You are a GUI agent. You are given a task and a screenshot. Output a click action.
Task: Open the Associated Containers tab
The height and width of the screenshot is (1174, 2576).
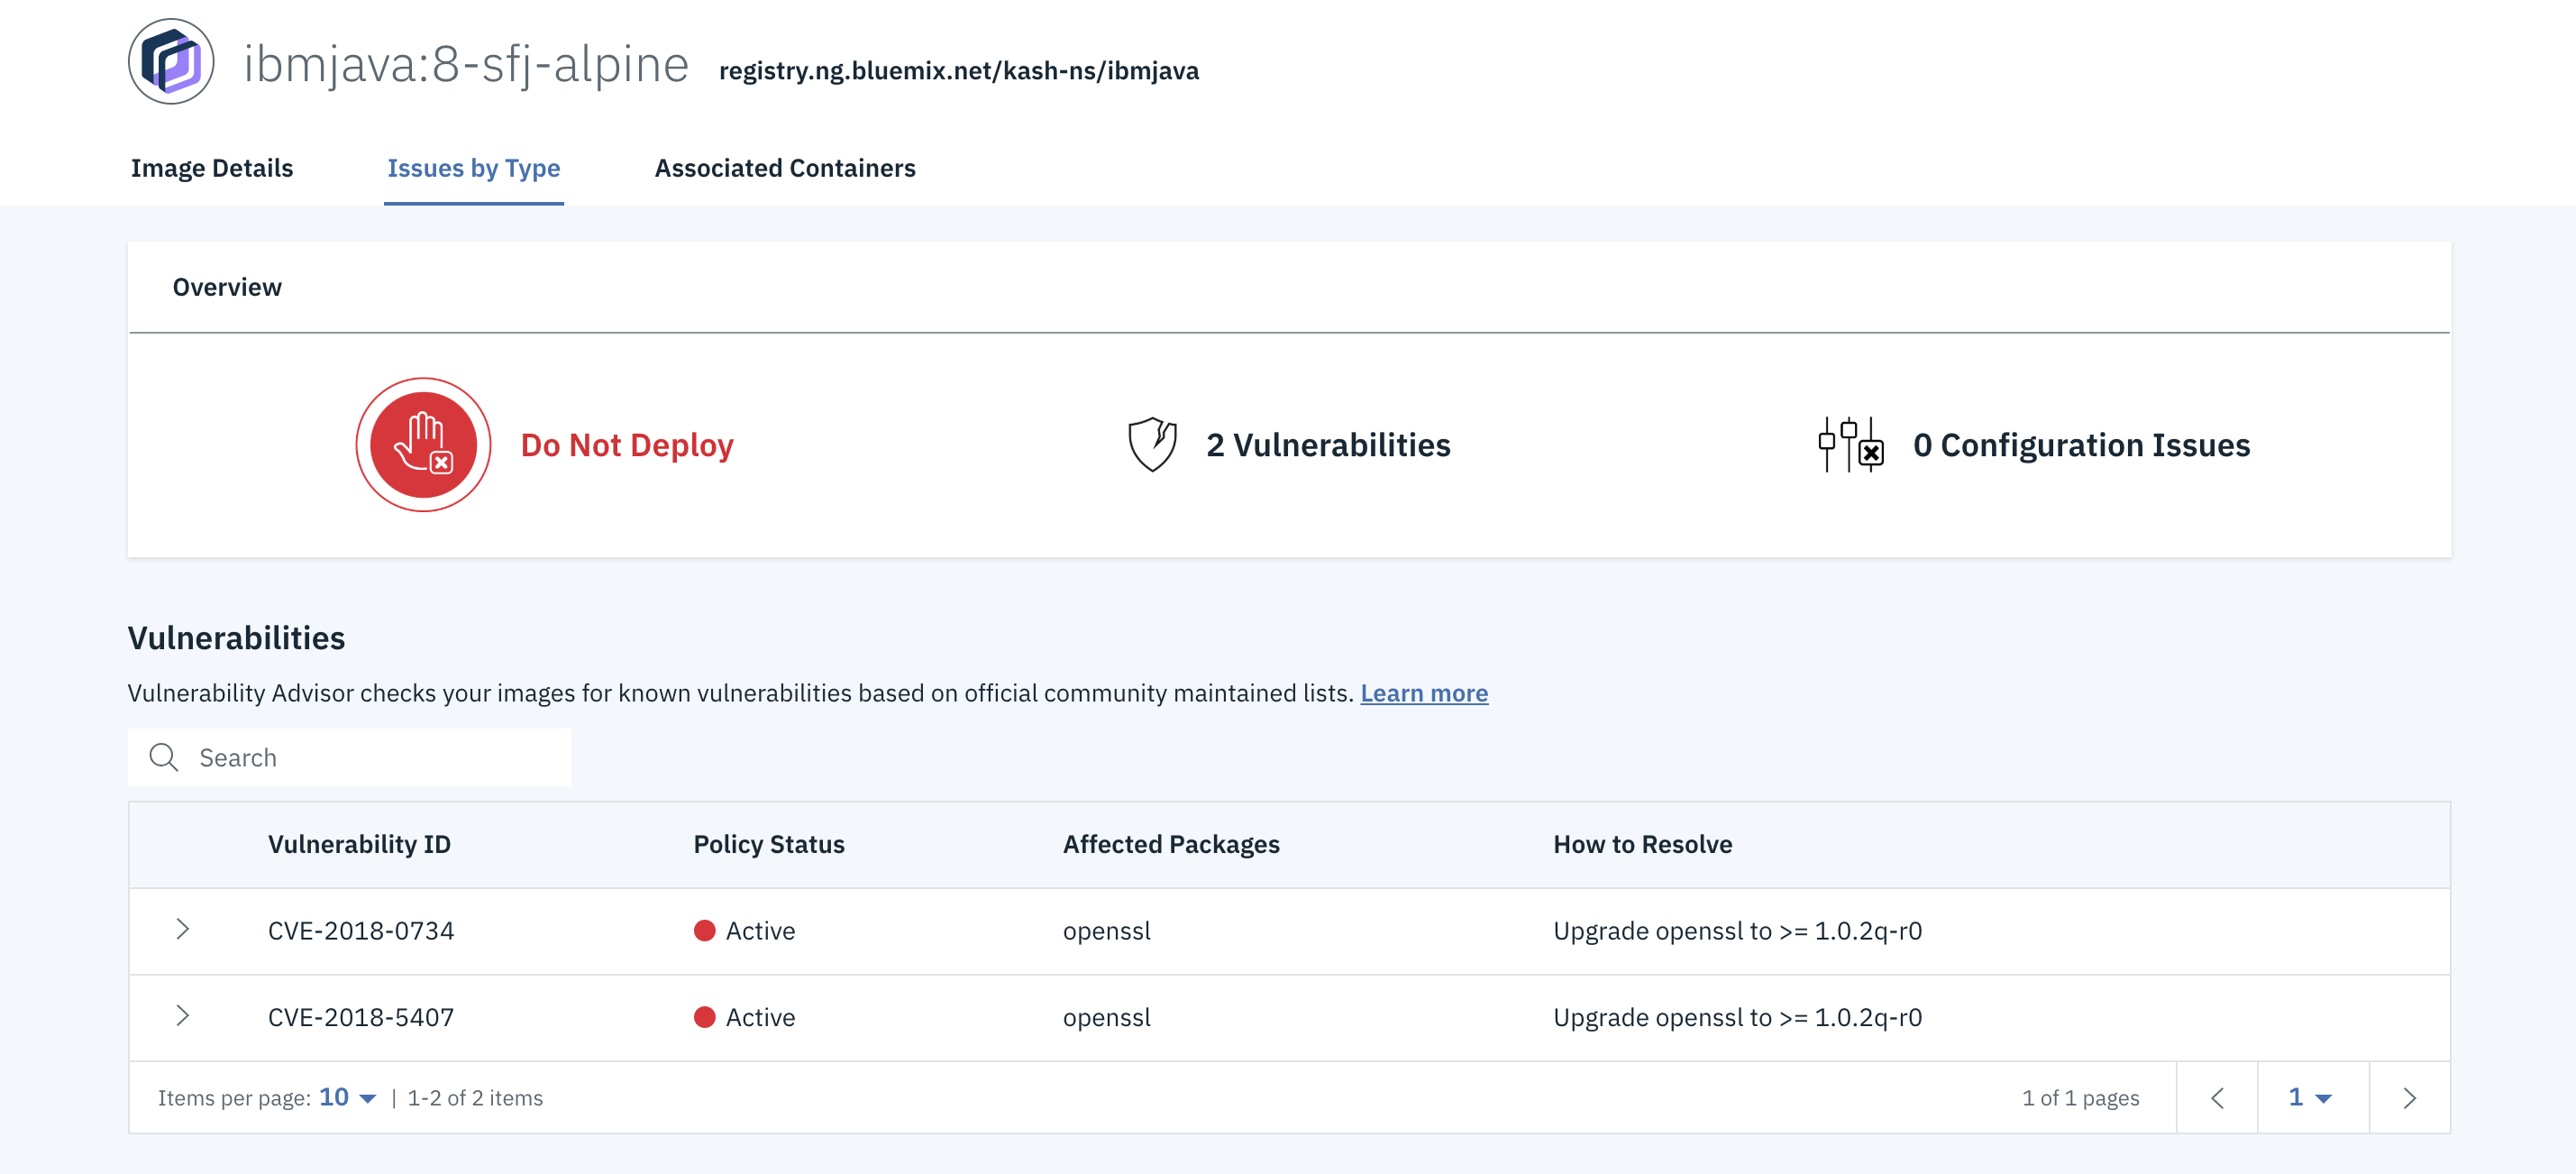[x=784, y=168]
